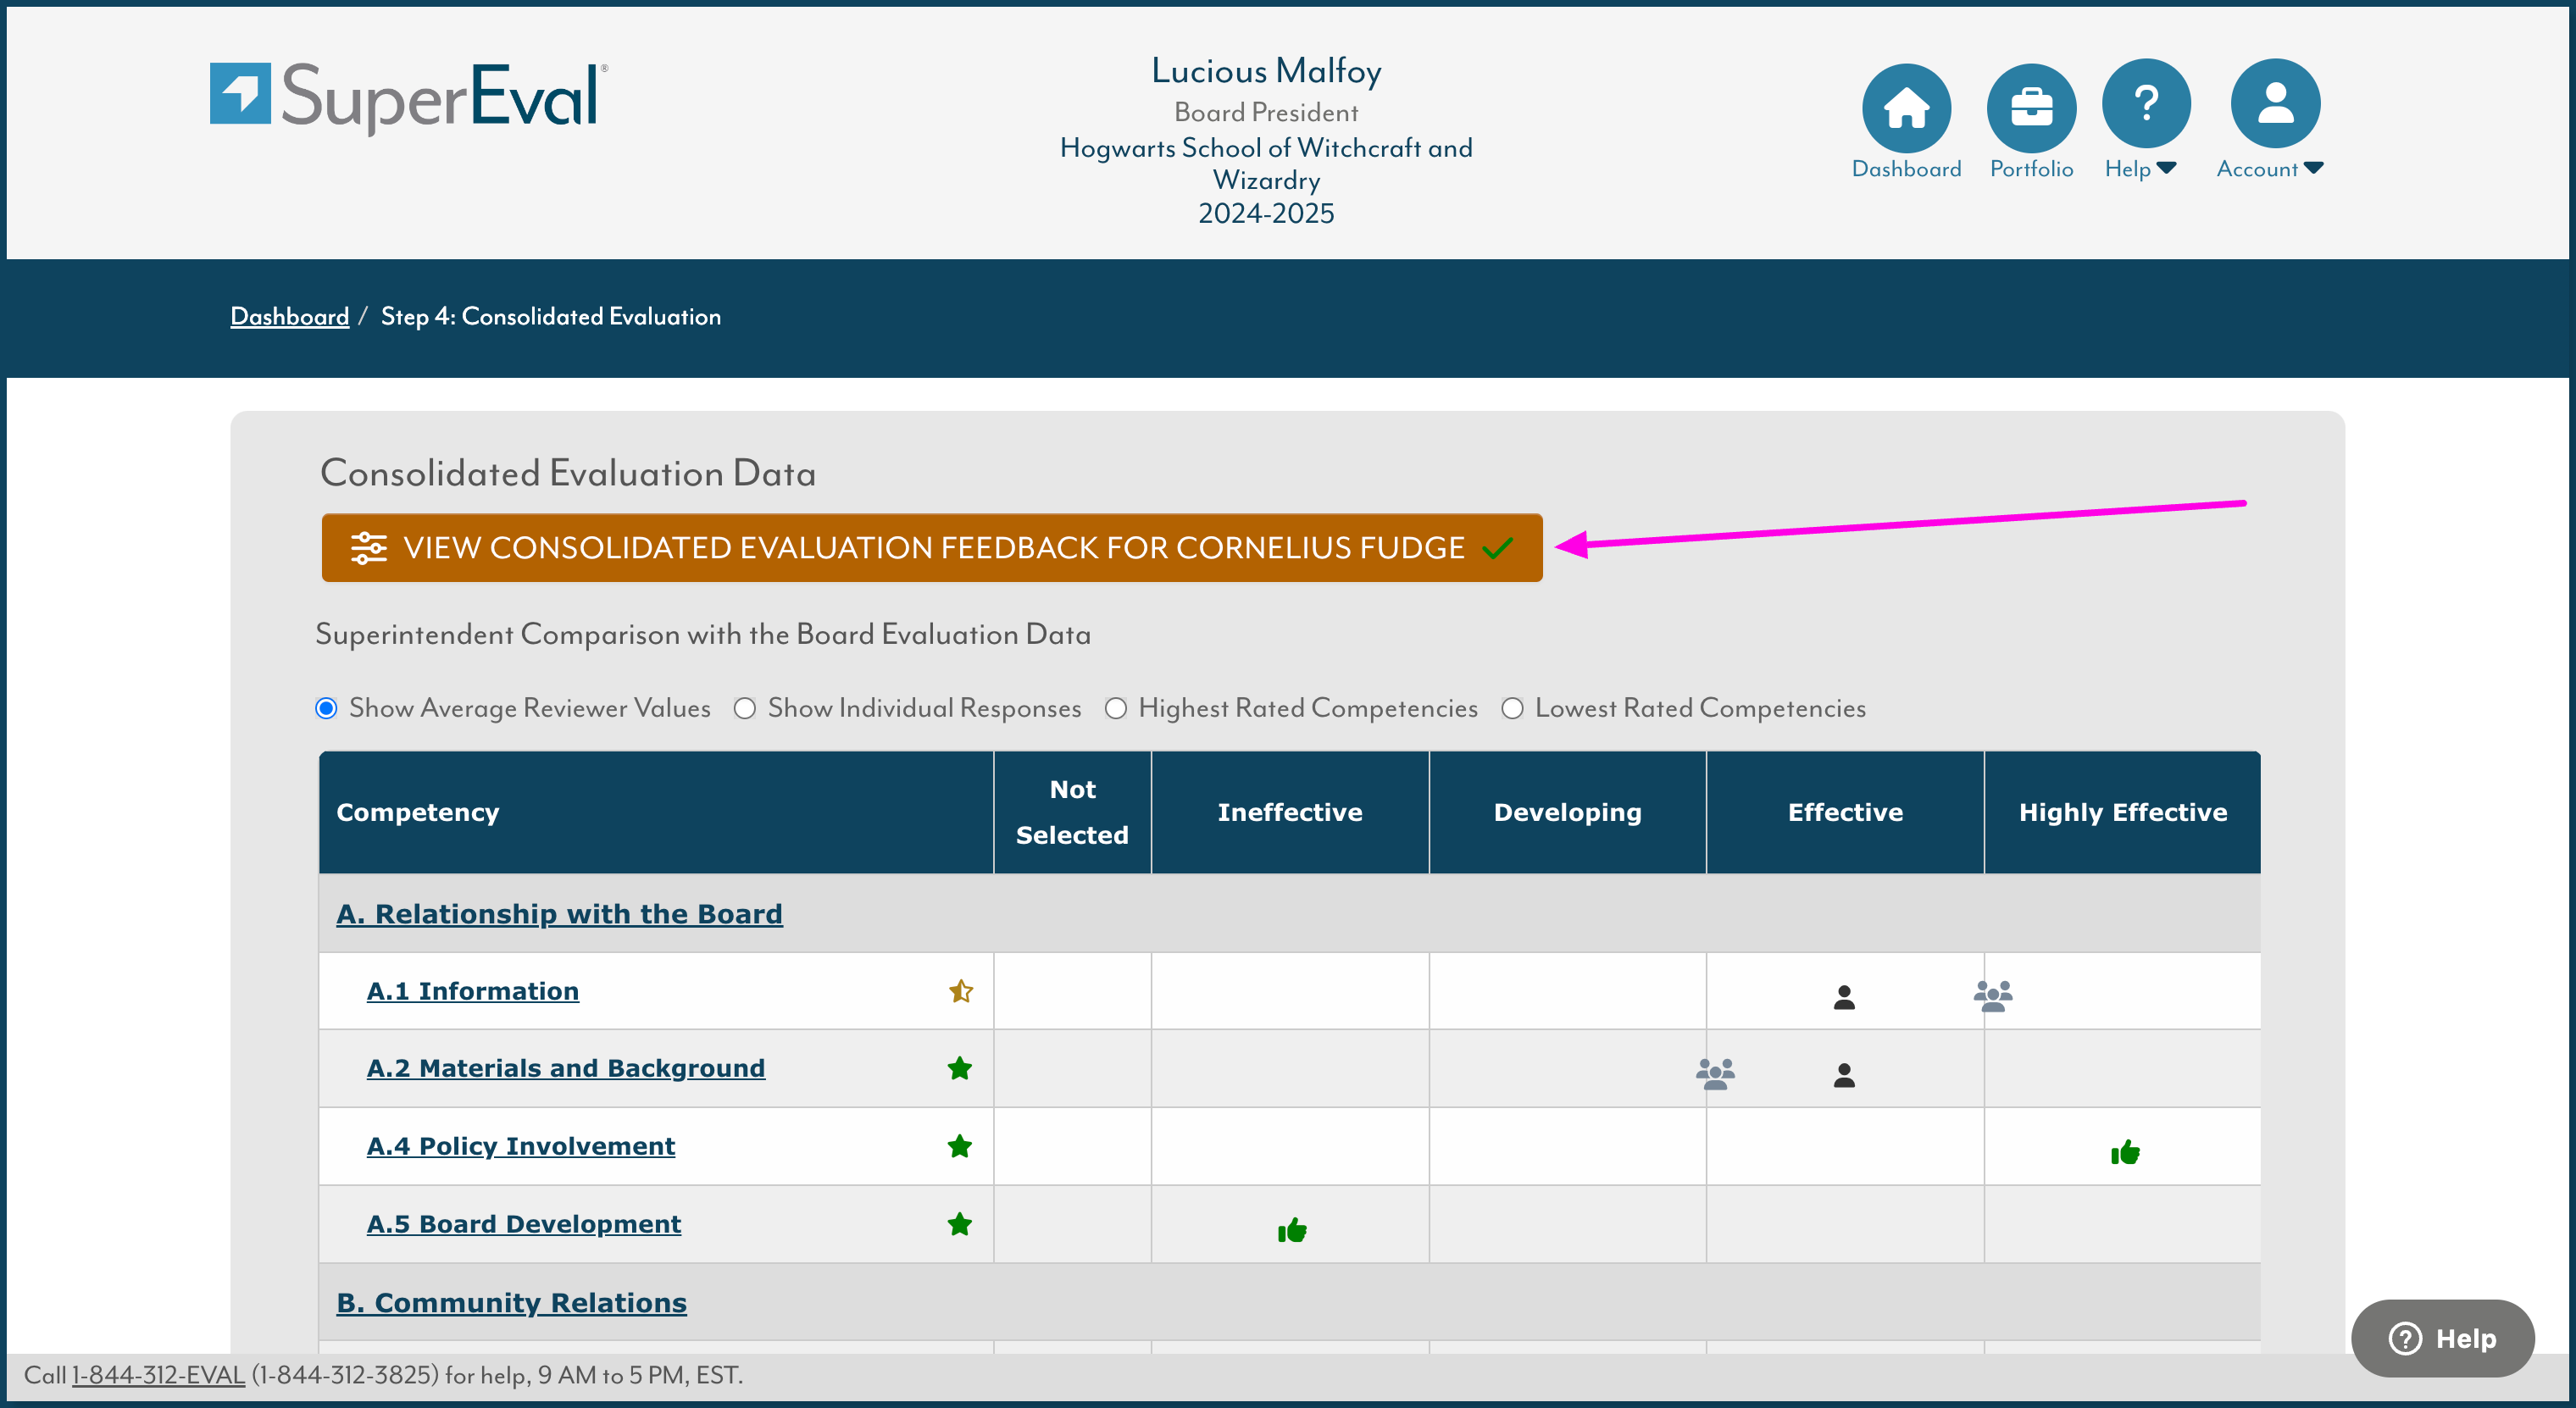Click the Competency column header
This screenshot has width=2576, height=1408.
pos(656,812)
